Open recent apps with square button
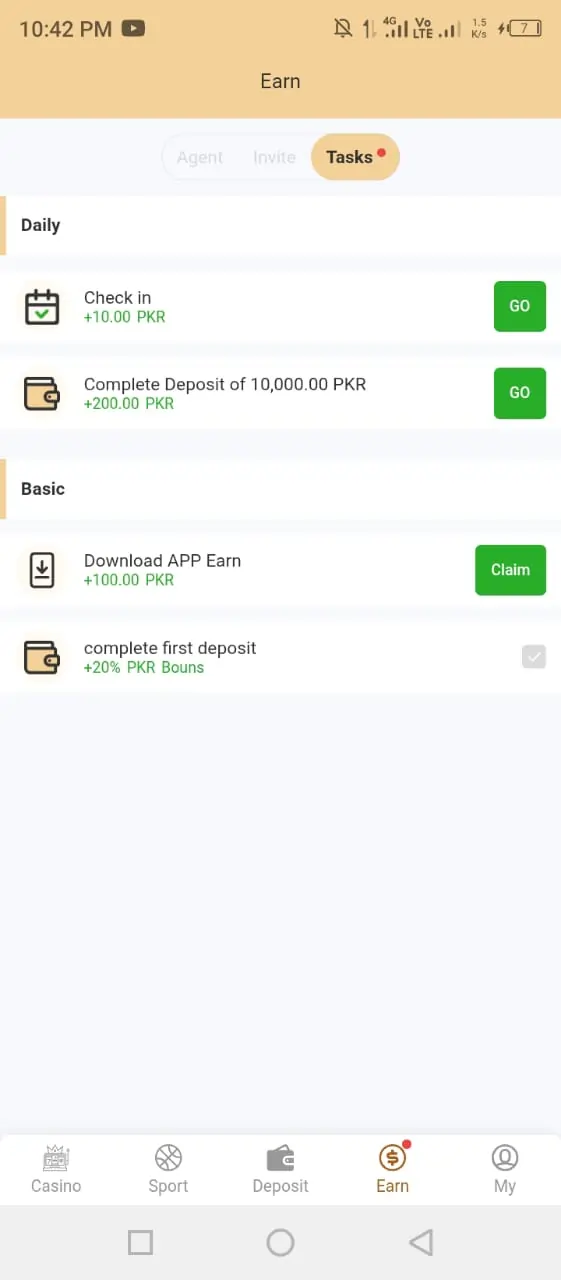Screen dimensions: 561x1280 (140, 1243)
